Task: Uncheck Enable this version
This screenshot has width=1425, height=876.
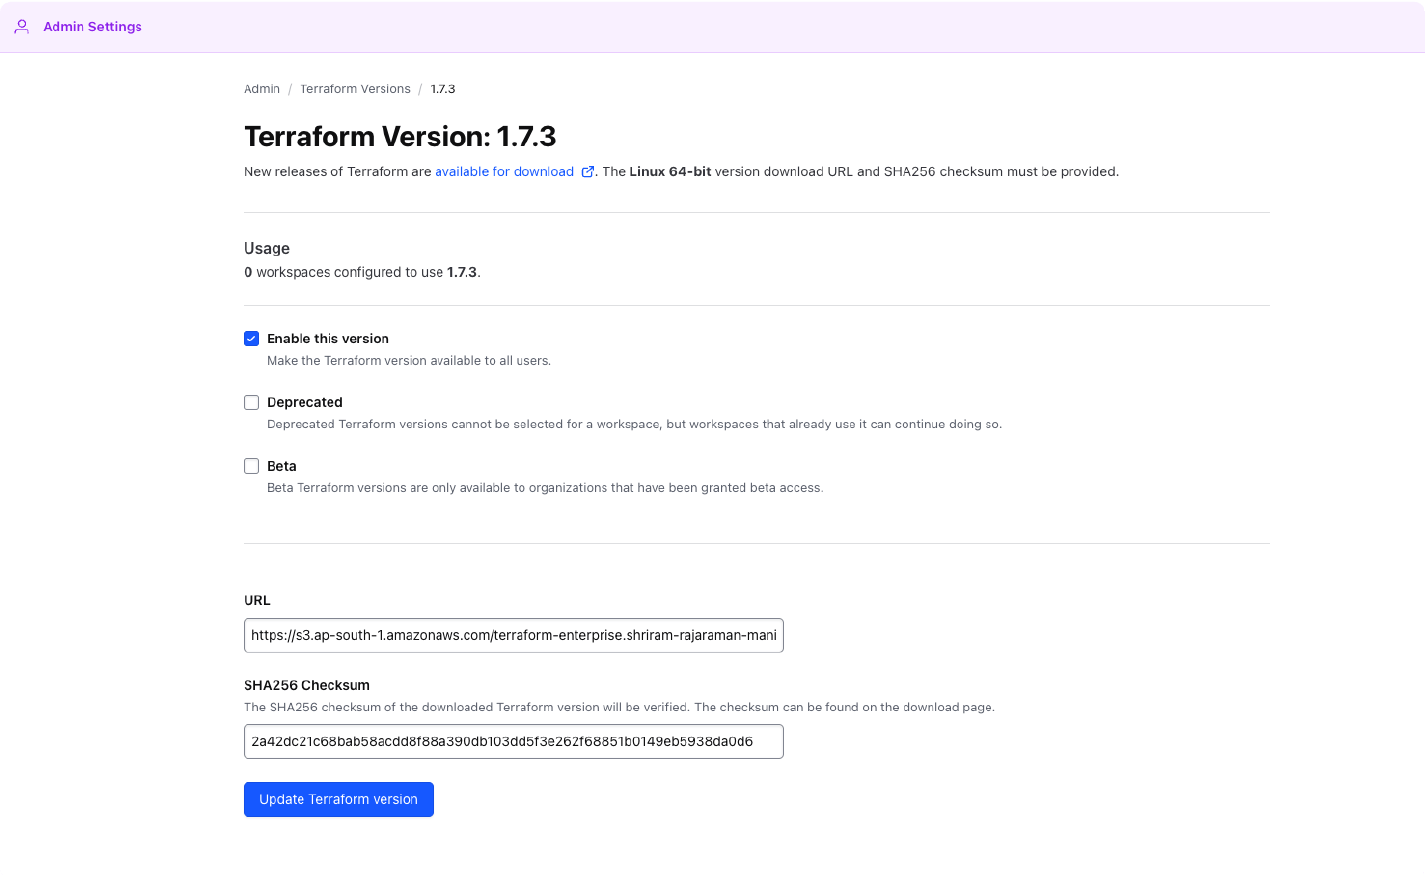Action: pos(251,338)
